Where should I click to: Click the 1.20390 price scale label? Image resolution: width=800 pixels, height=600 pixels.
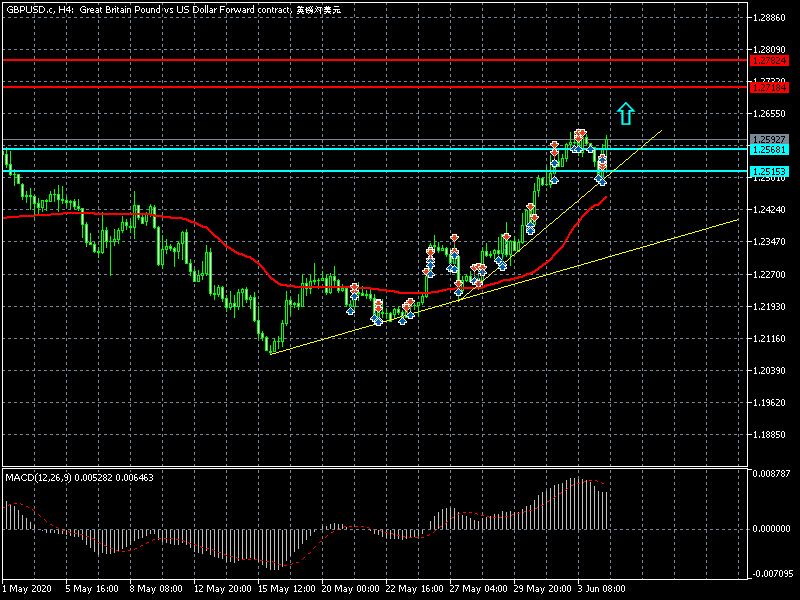pyautogui.click(x=769, y=370)
